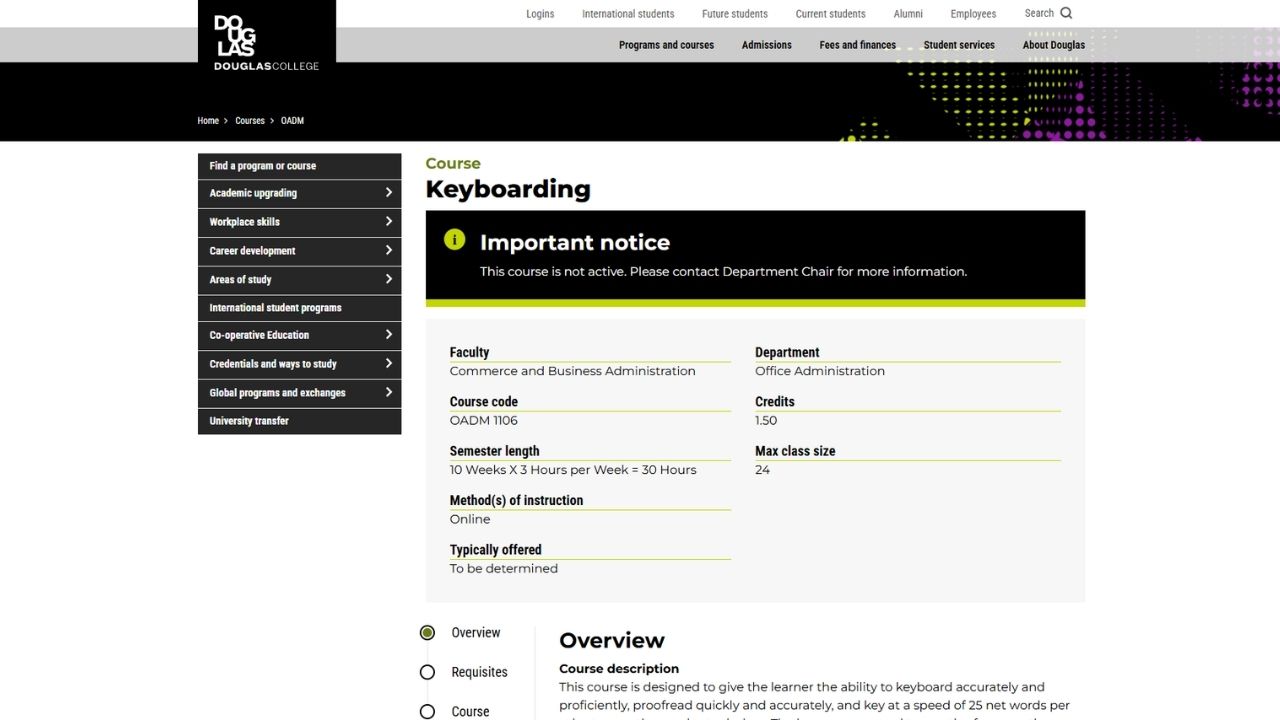Click the 10 Weeks semester length text
The height and width of the screenshot is (720, 1280).
(573, 470)
